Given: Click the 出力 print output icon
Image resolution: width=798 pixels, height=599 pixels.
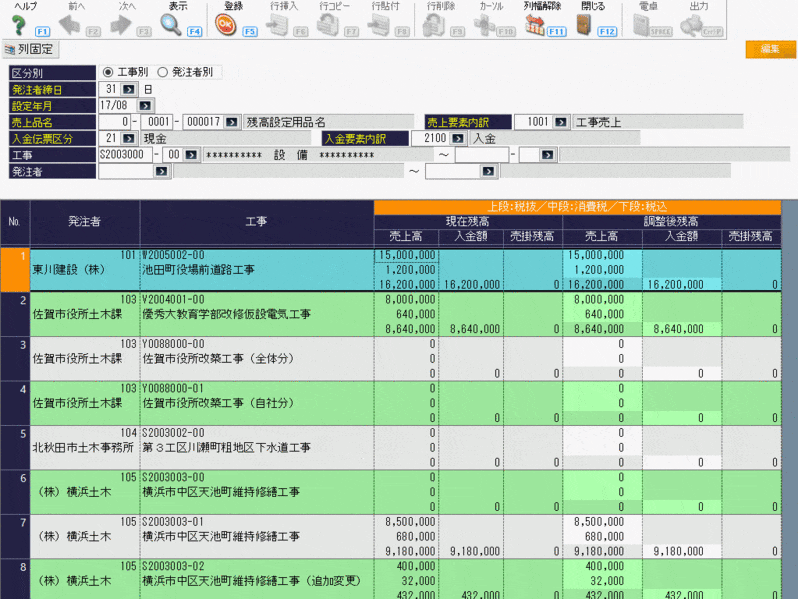Looking at the screenshot, I should [x=691, y=25].
